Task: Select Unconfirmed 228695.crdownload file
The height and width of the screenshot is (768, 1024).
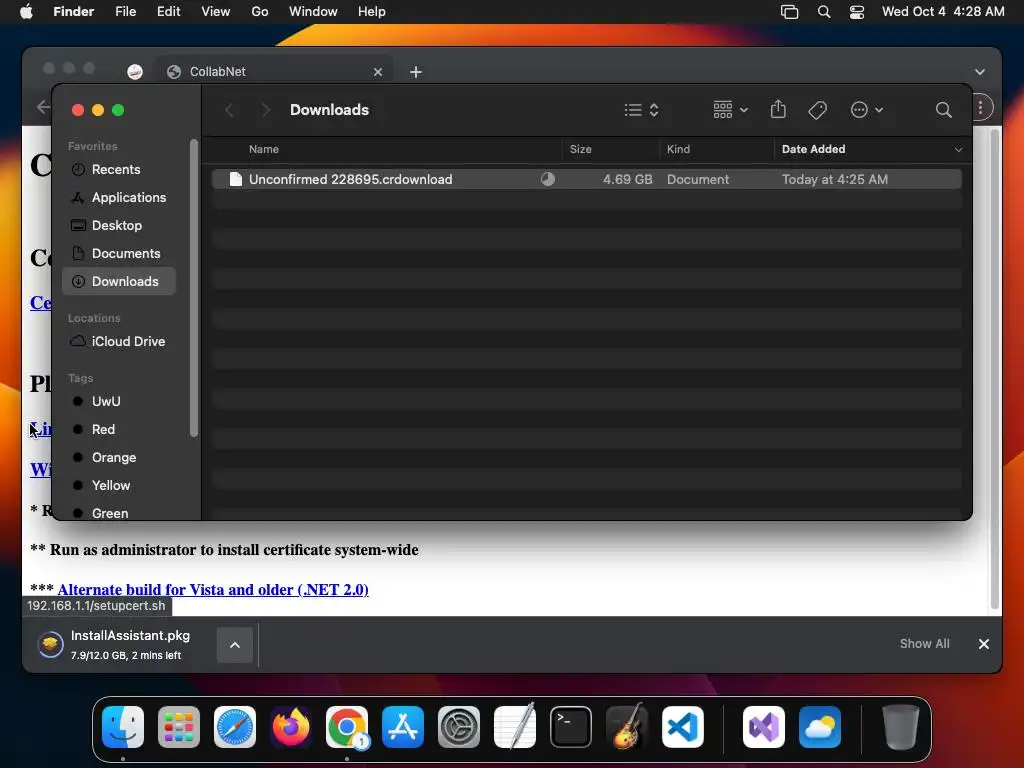Action: pyautogui.click(x=586, y=179)
